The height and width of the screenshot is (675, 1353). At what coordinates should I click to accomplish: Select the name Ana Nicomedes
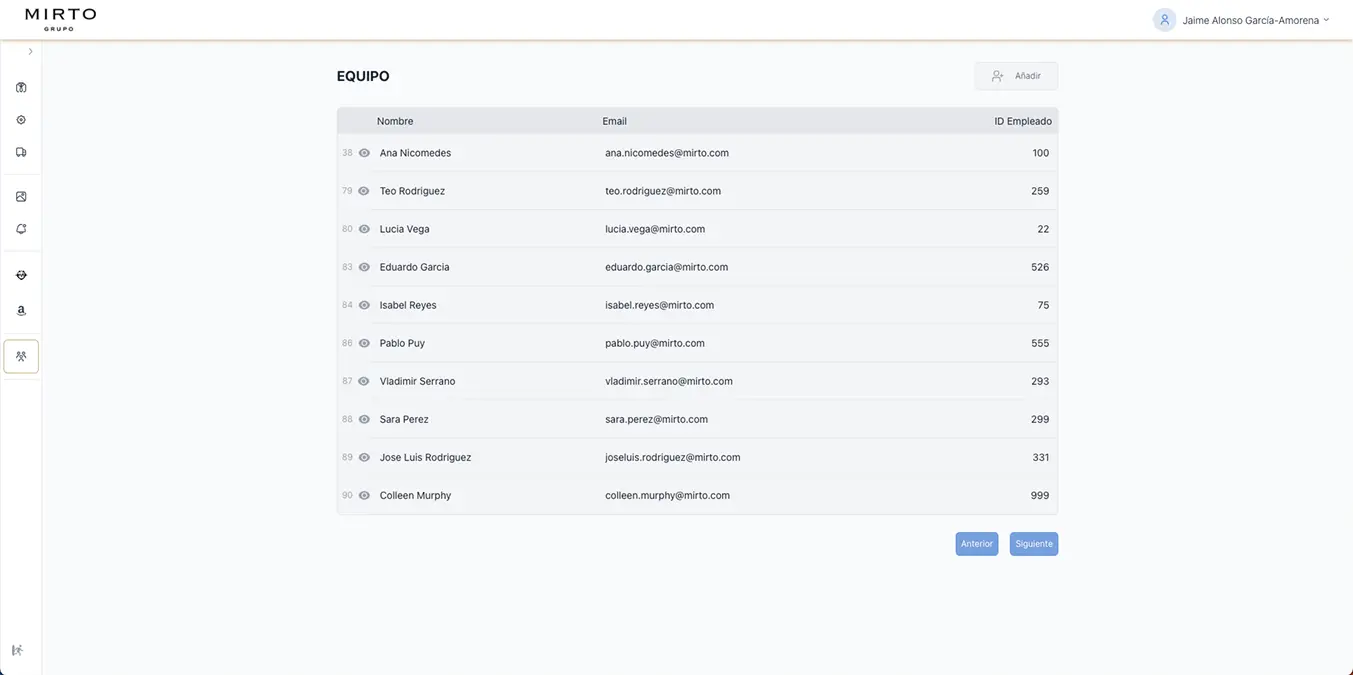(x=415, y=153)
